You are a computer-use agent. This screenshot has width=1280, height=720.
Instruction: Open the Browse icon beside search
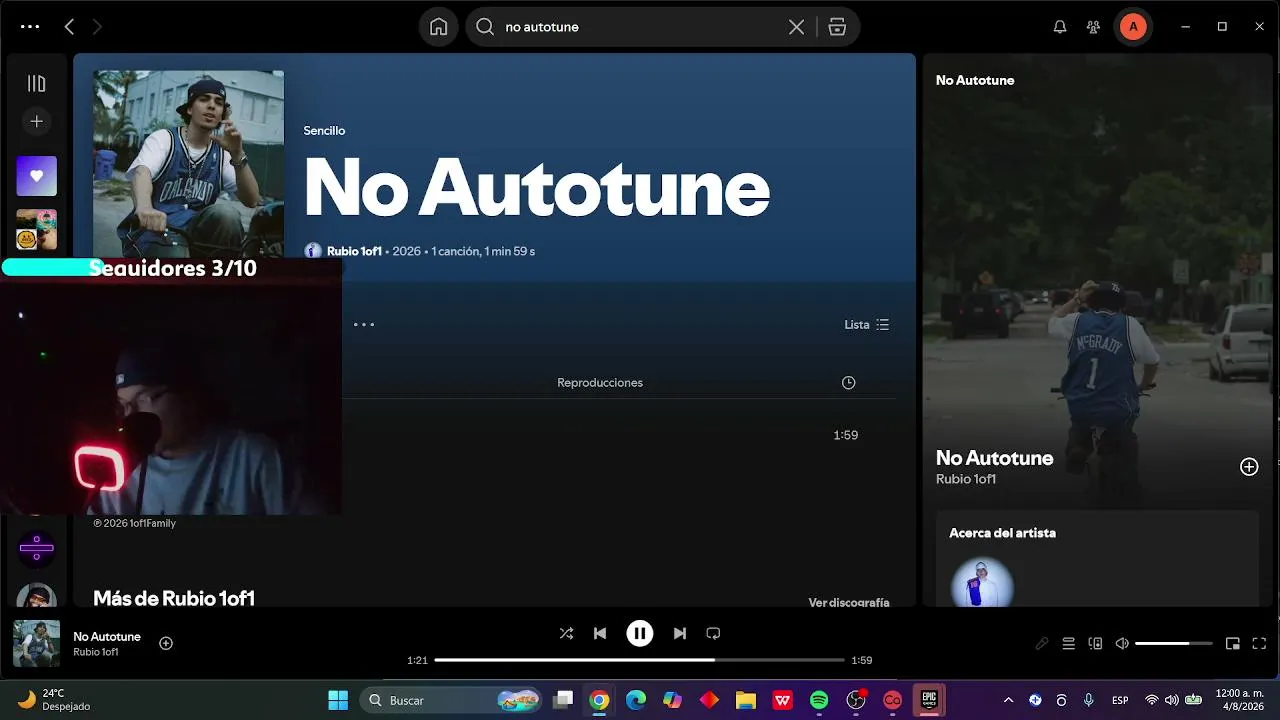point(838,27)
